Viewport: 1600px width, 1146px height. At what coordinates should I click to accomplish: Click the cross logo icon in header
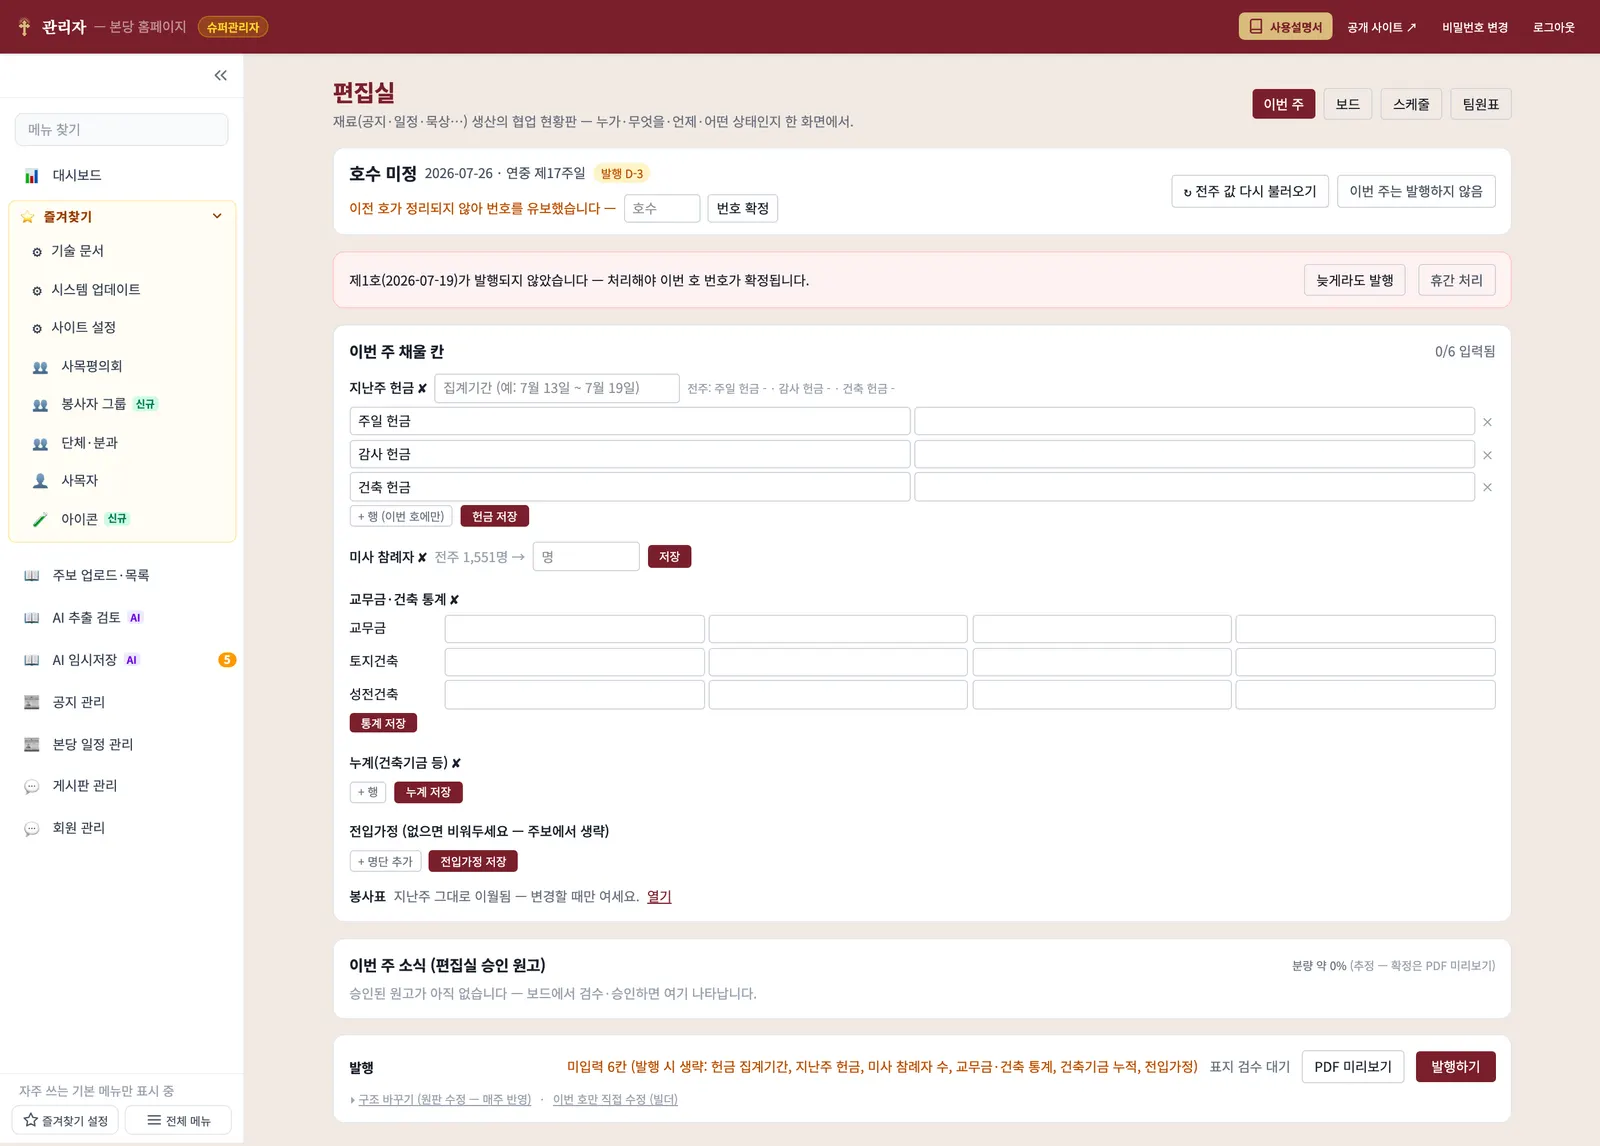24,27
